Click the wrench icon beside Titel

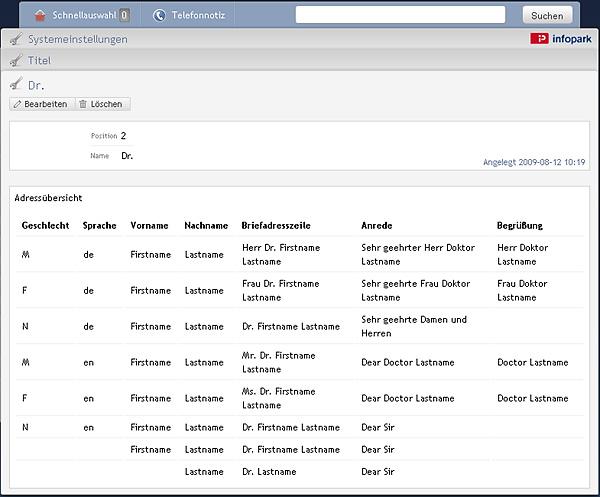[x=16, y=60]
